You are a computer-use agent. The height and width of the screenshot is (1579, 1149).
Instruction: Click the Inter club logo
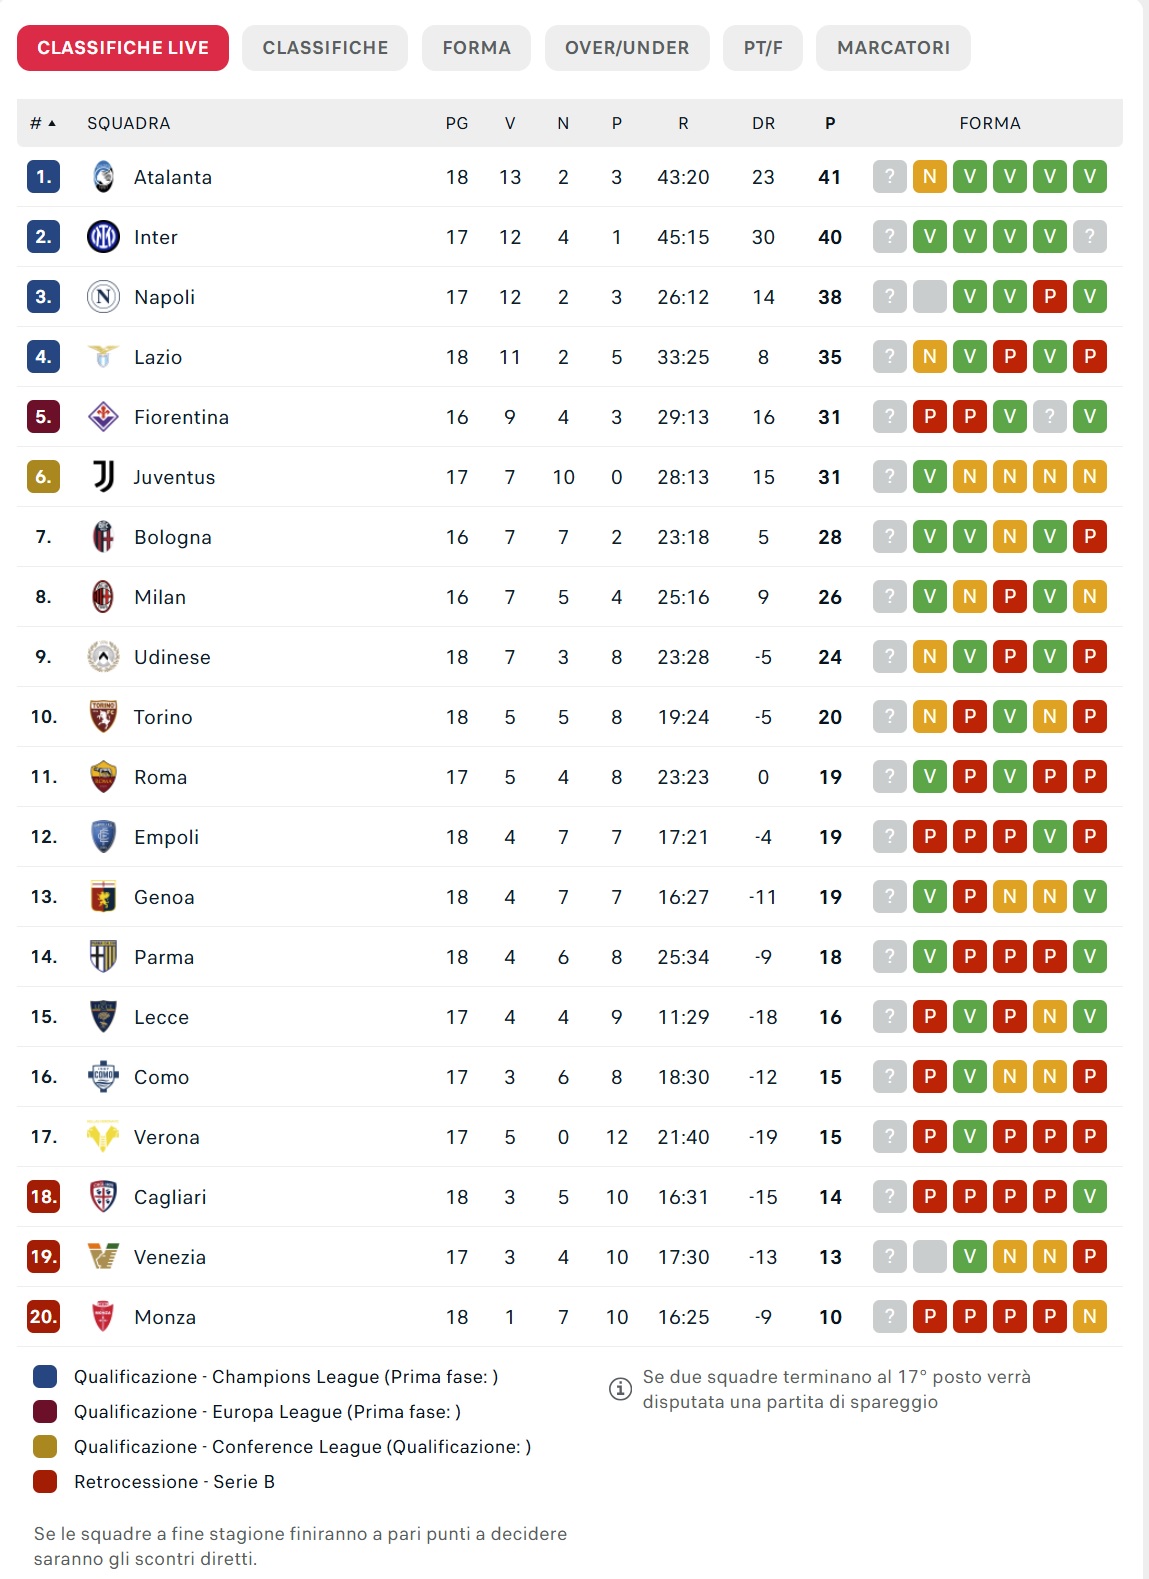pos(103,237)
